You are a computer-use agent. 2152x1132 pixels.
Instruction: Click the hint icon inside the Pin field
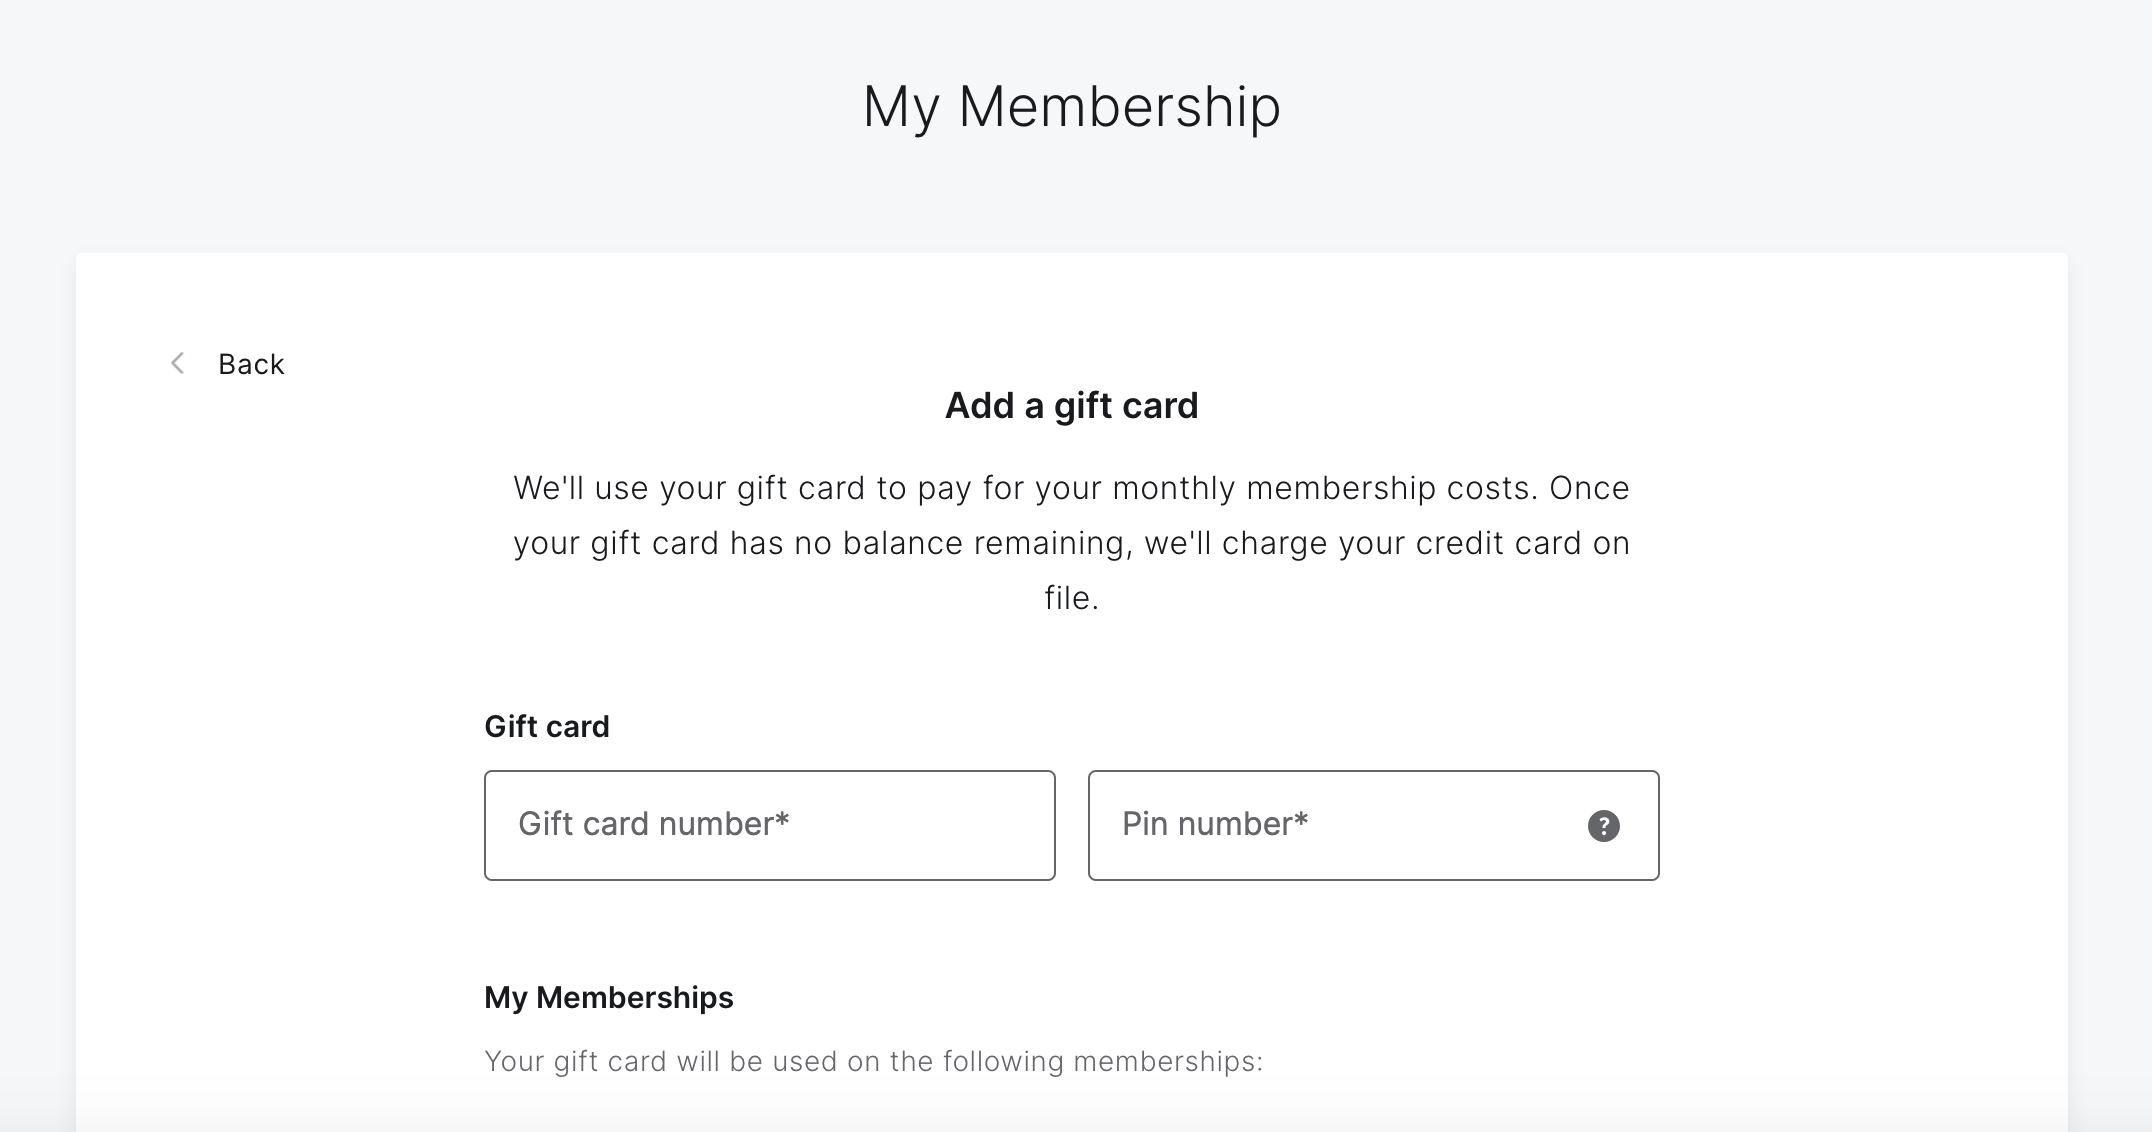pos(1602,825)
